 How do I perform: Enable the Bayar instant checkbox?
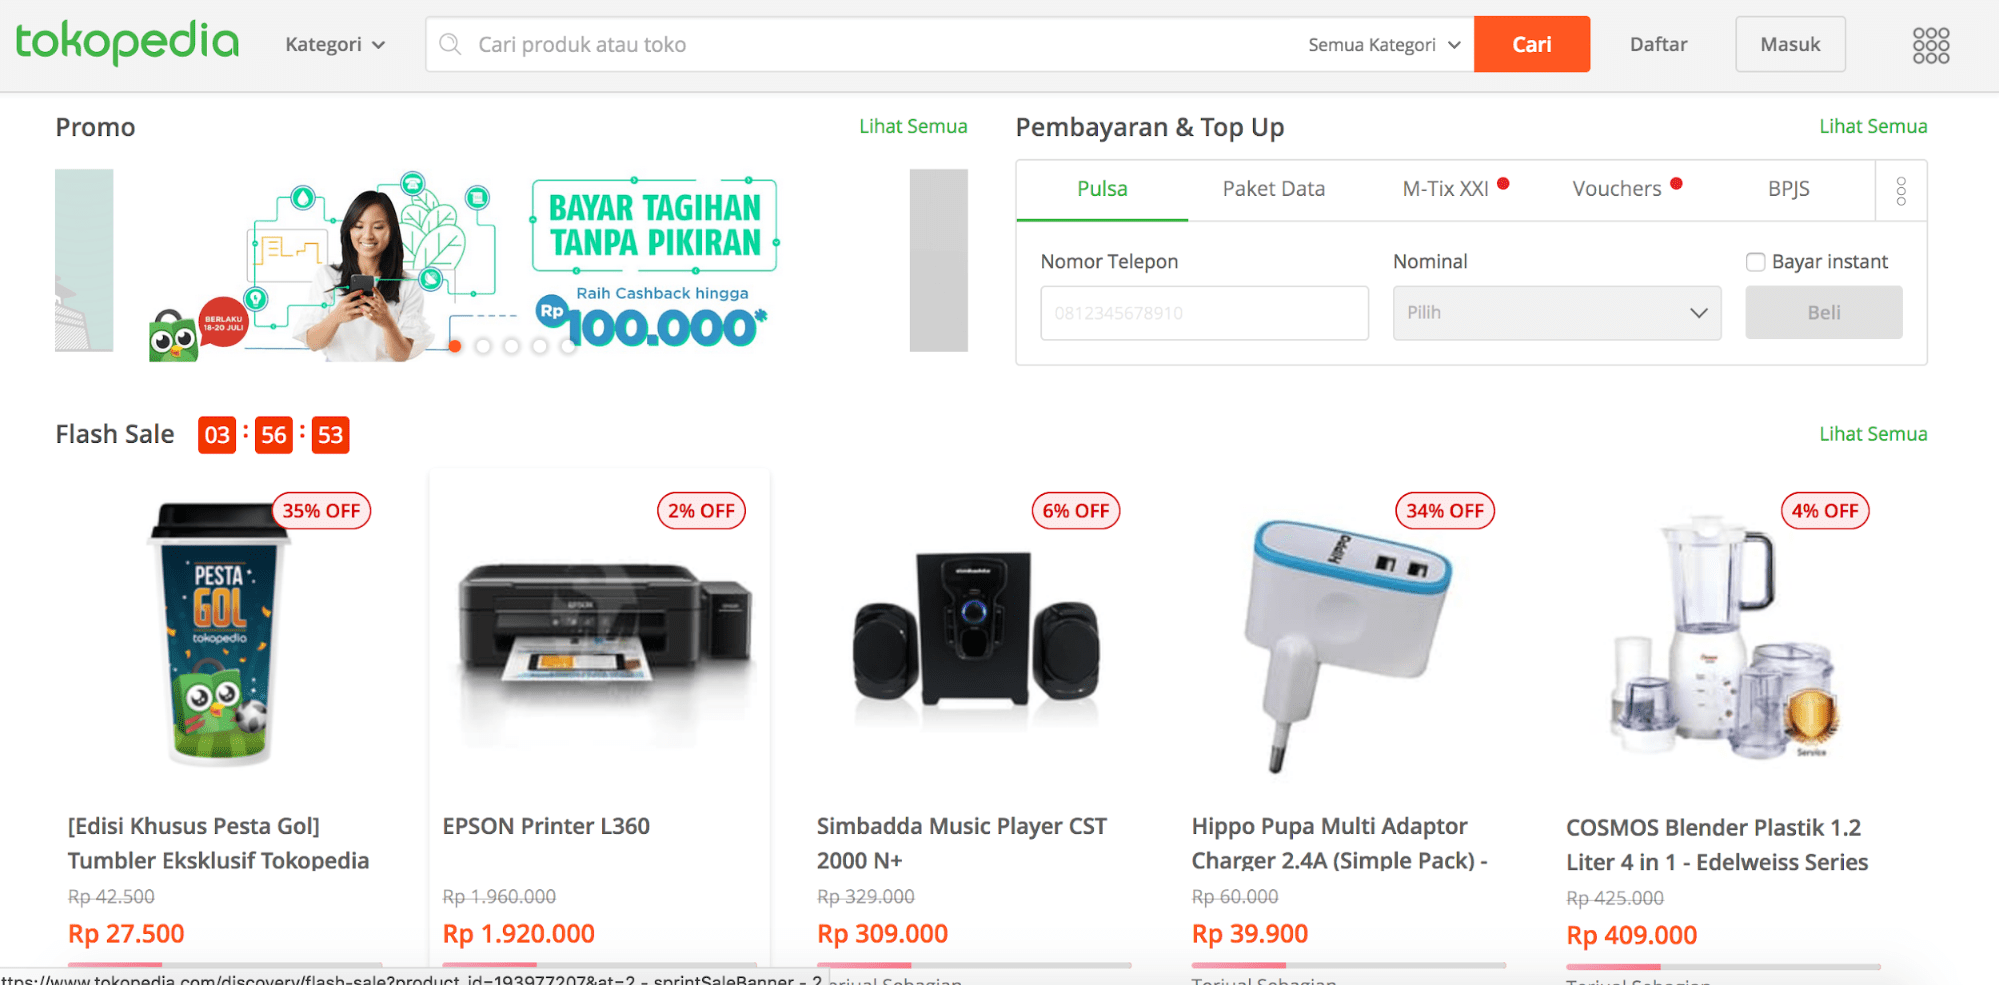(1755, 262)
